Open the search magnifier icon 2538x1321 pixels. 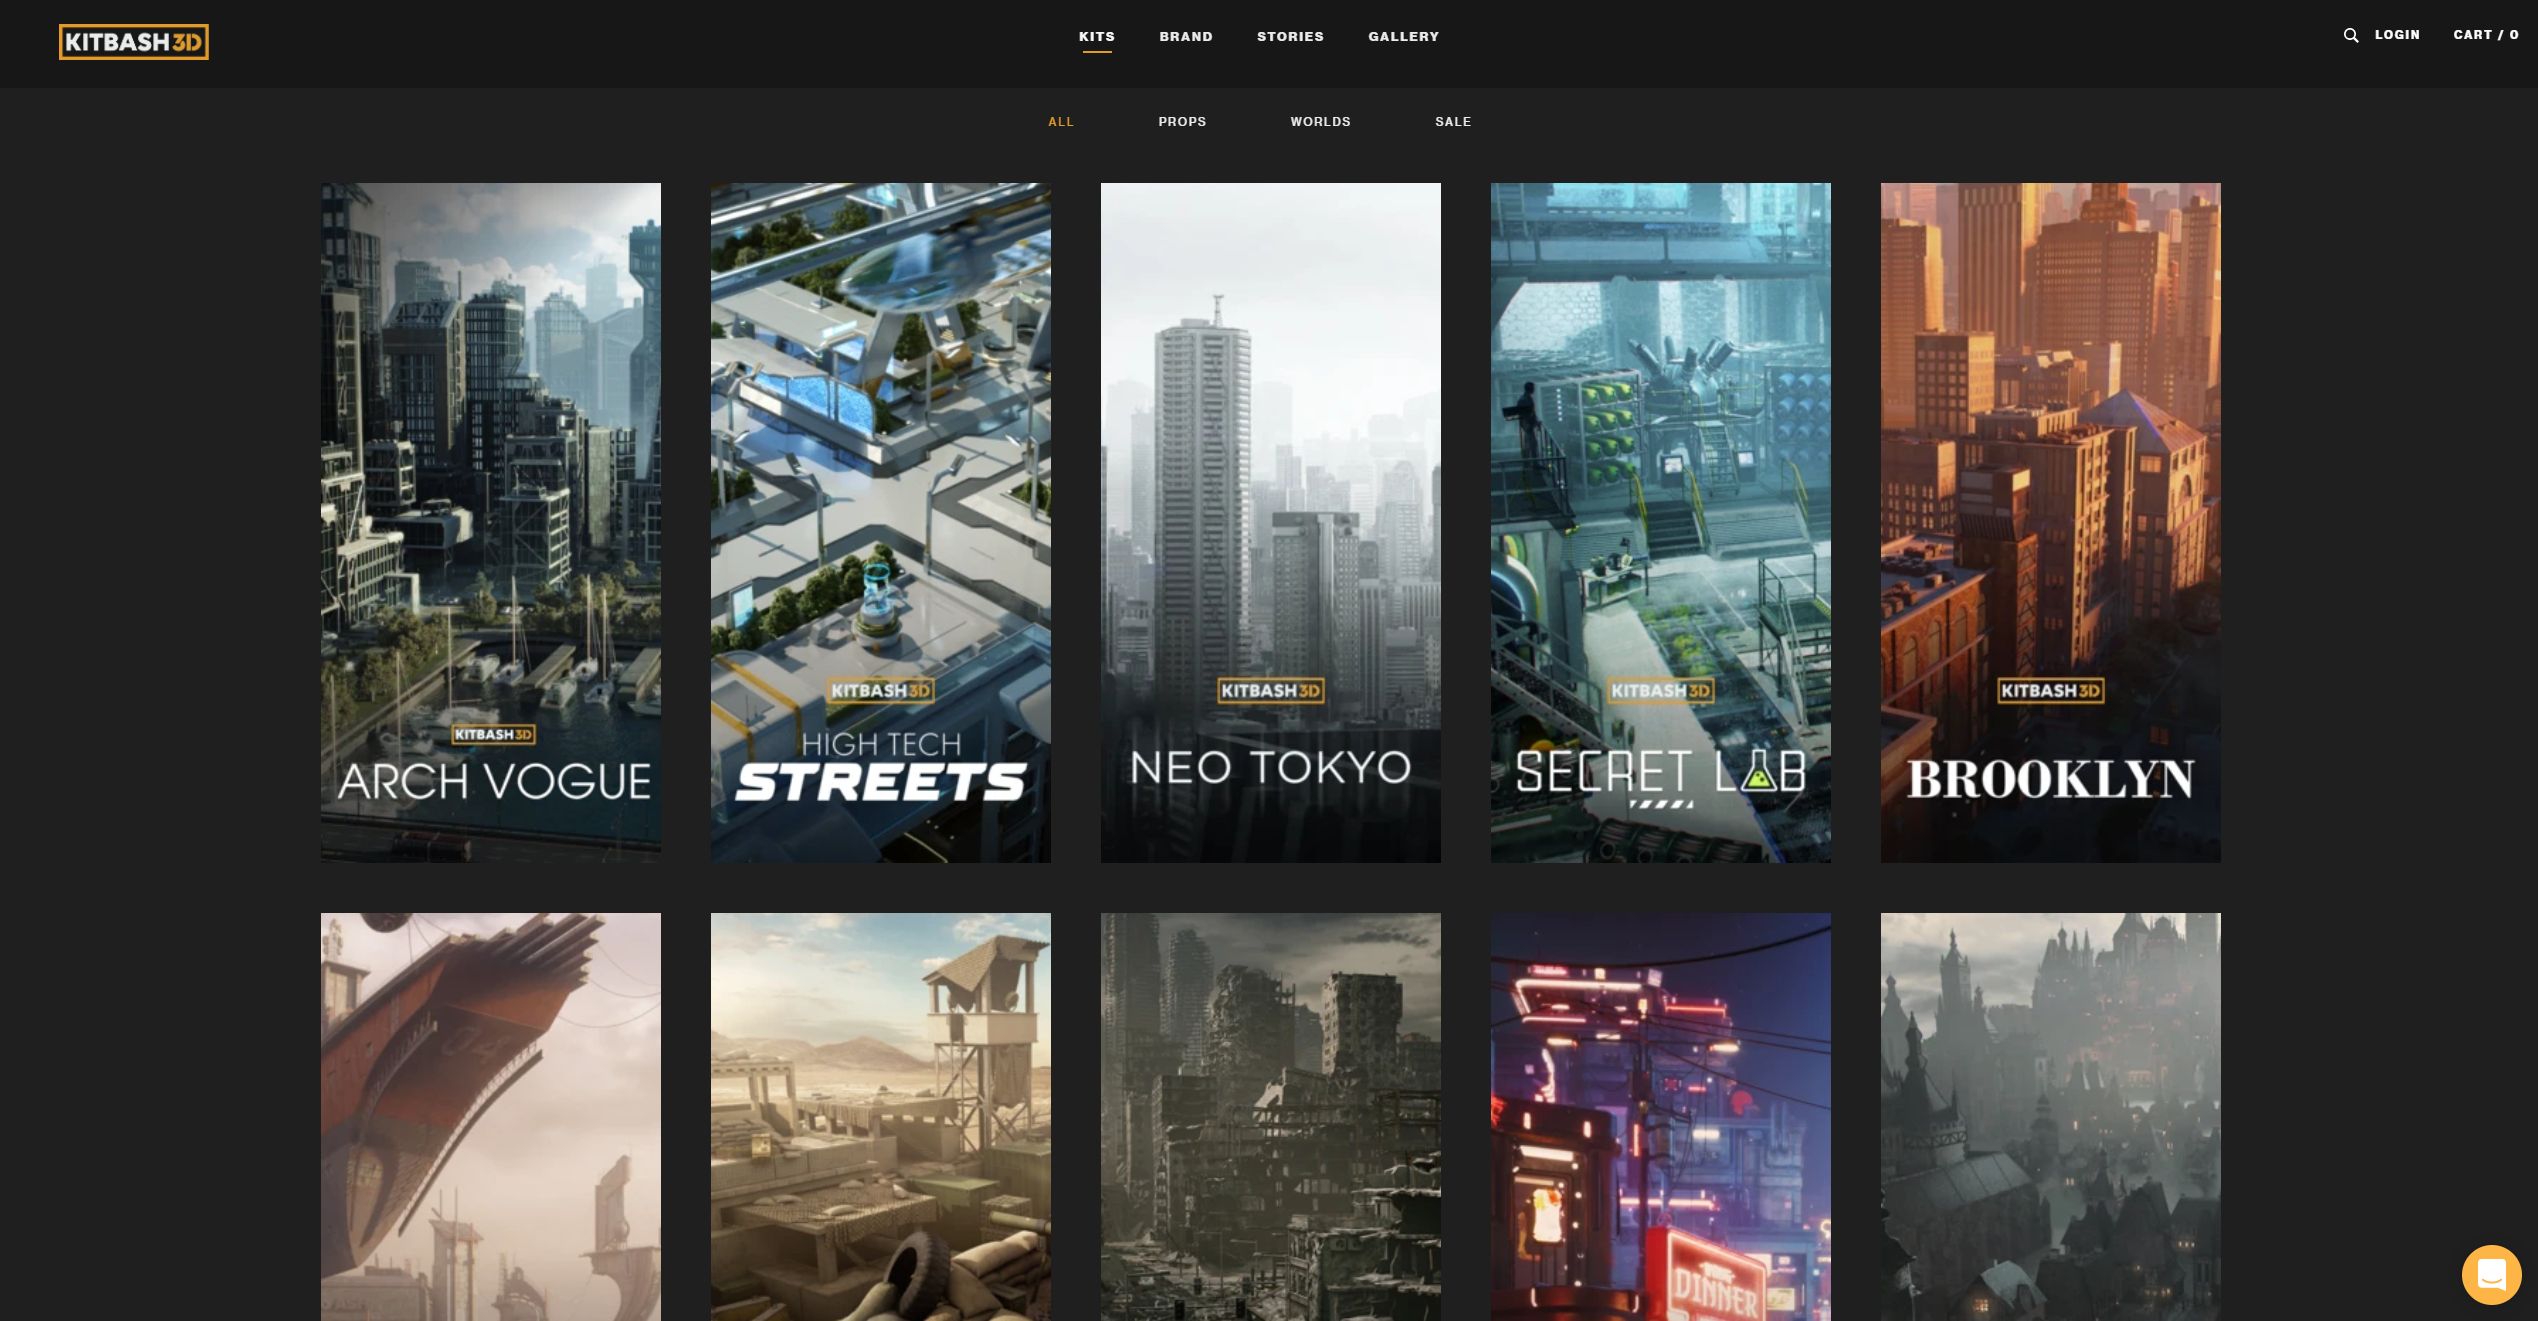click(2351, 35)
